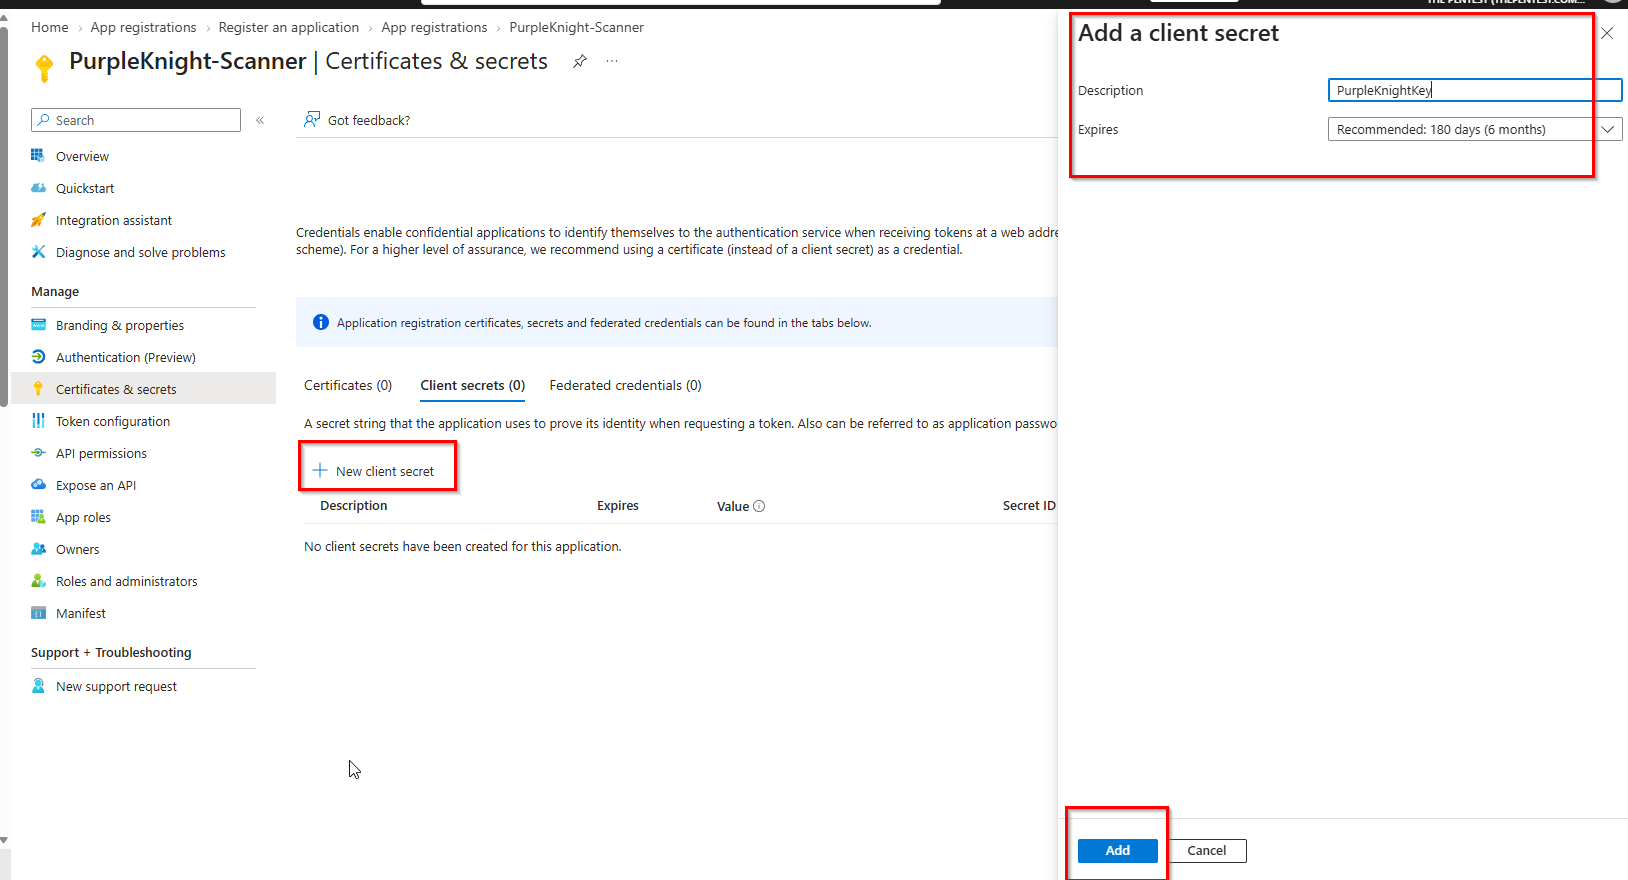Image resolution: width=1628 pixels, height=880 pixels.
Task: Open Token configuration
Action: click(x=113, y=421)
